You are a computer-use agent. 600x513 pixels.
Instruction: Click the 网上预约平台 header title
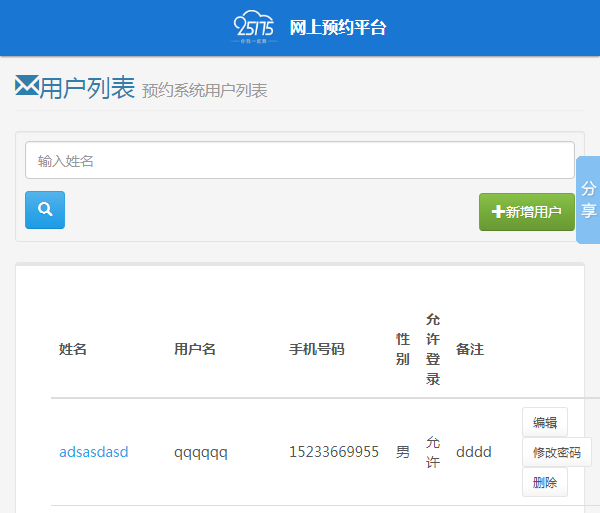(337, 28)
